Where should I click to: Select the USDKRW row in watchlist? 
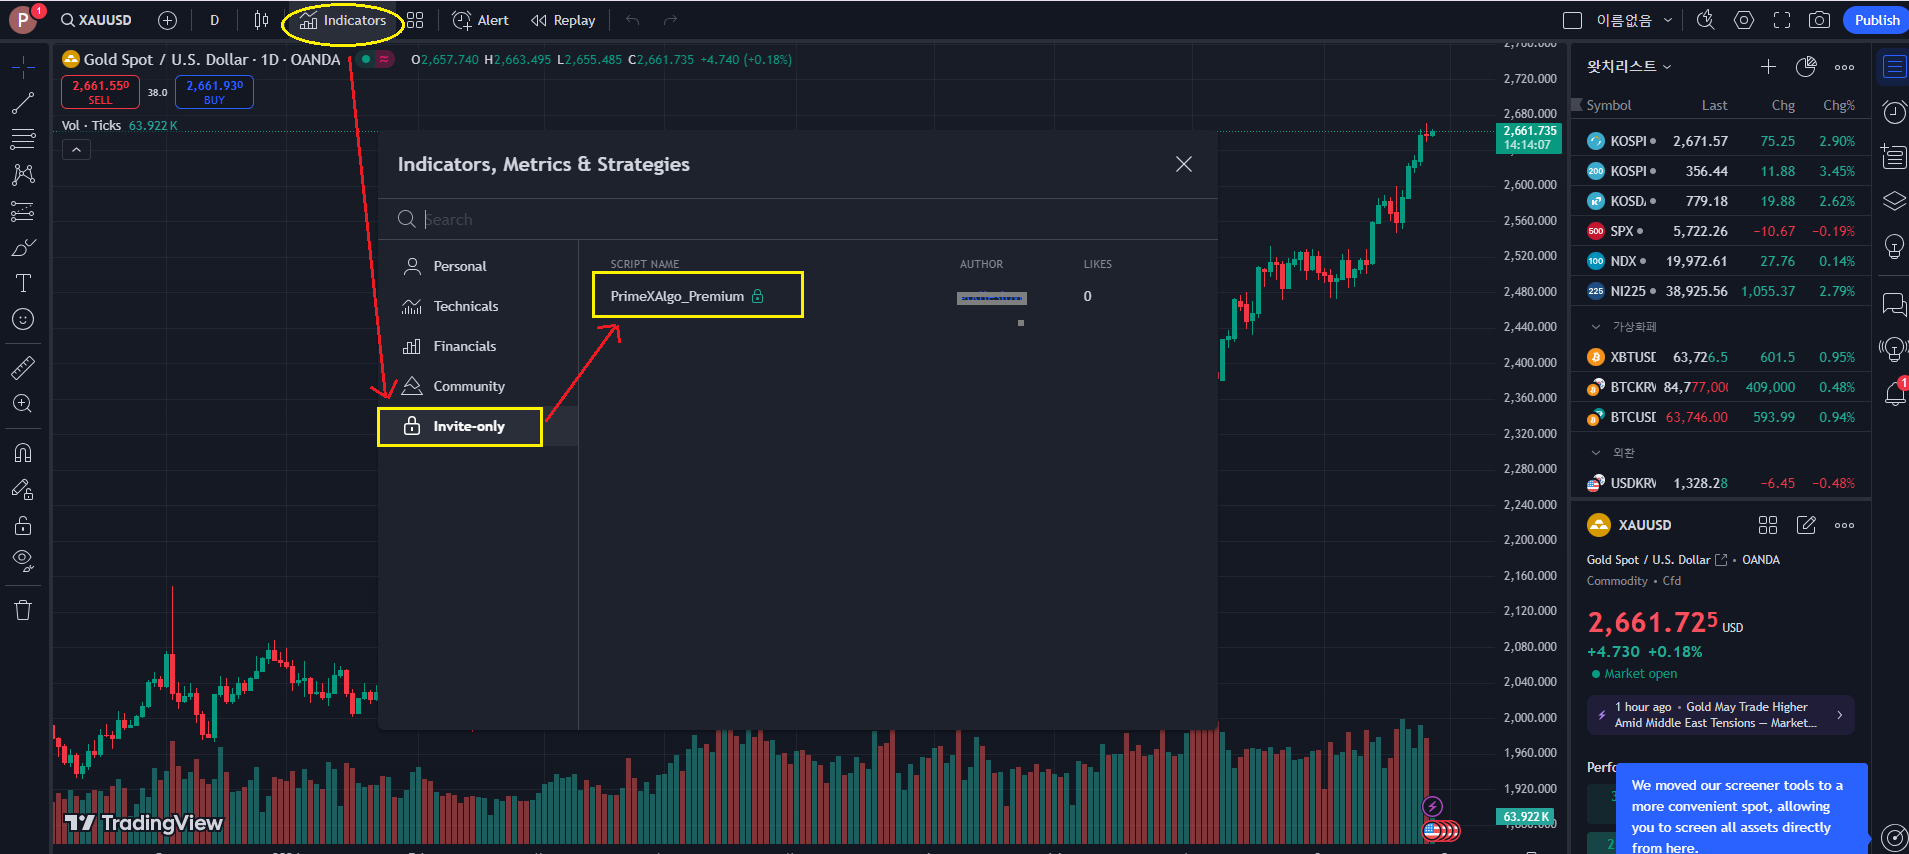pos(1721,483)
